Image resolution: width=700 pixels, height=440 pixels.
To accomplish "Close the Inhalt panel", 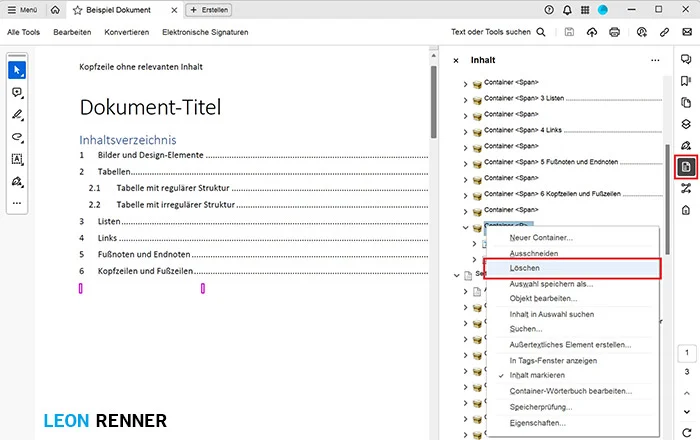I will coord(456,60).
